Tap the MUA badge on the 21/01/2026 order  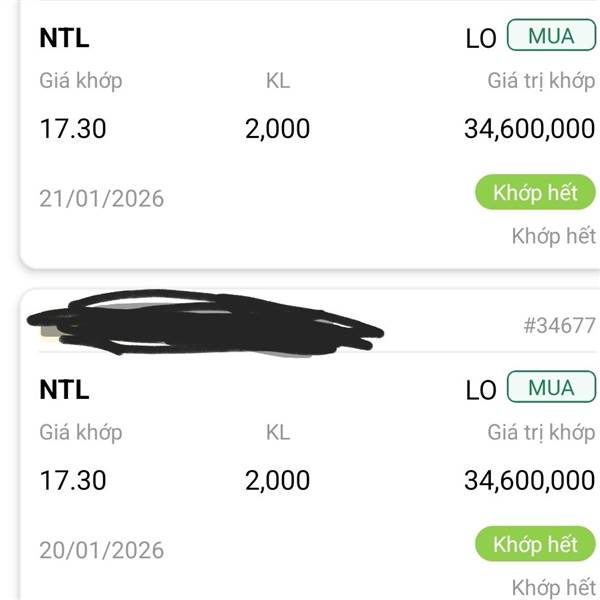pos(551,36)
